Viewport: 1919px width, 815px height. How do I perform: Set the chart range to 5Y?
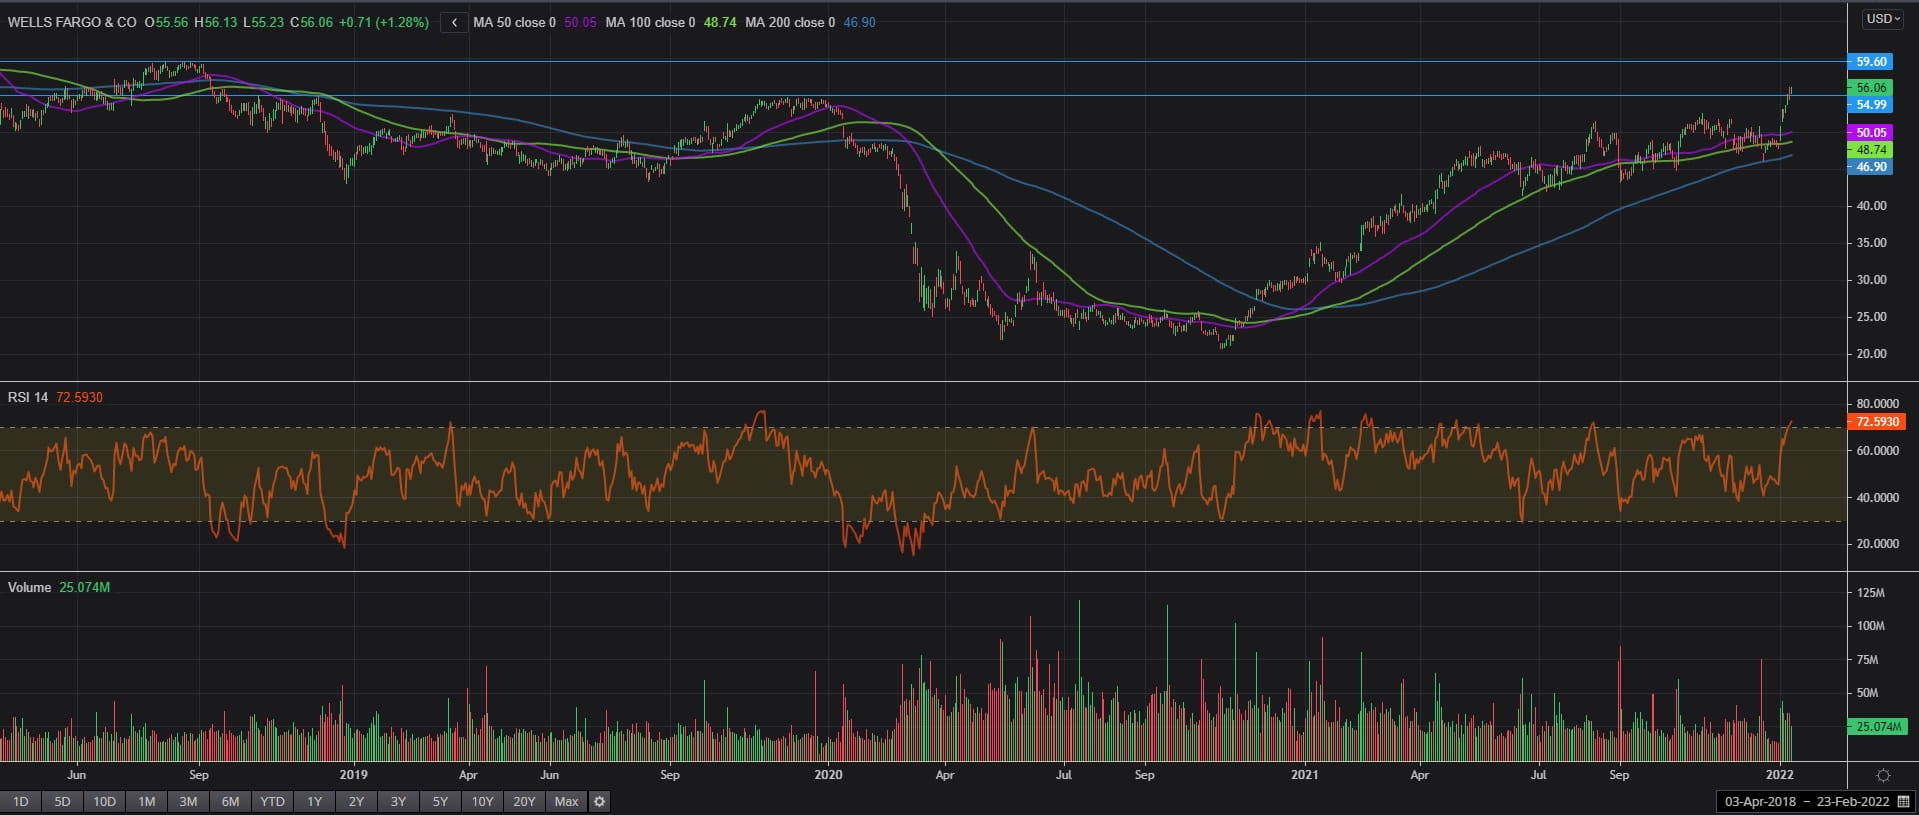(x=440, y=801)
